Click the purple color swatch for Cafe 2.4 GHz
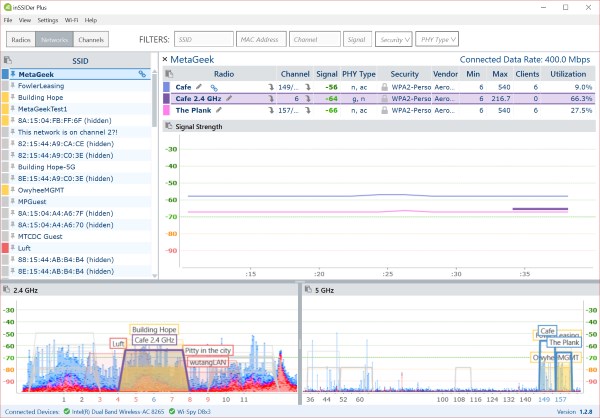The image size is (600, 418). coord(167,98)
